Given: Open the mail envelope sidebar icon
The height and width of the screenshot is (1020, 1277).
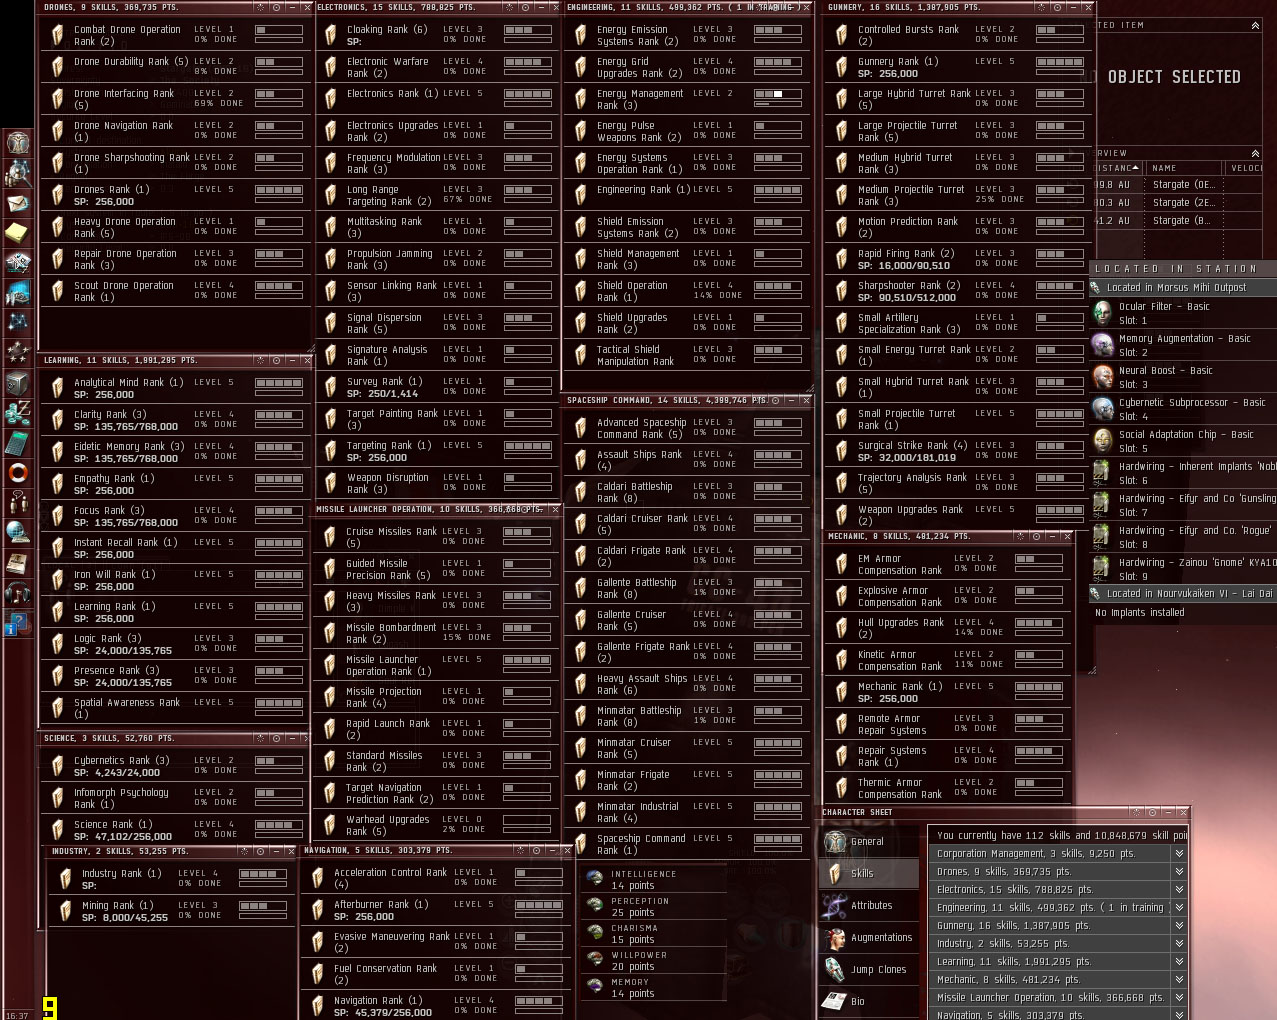Looking at the screenshot, I should tap(18, 203).
